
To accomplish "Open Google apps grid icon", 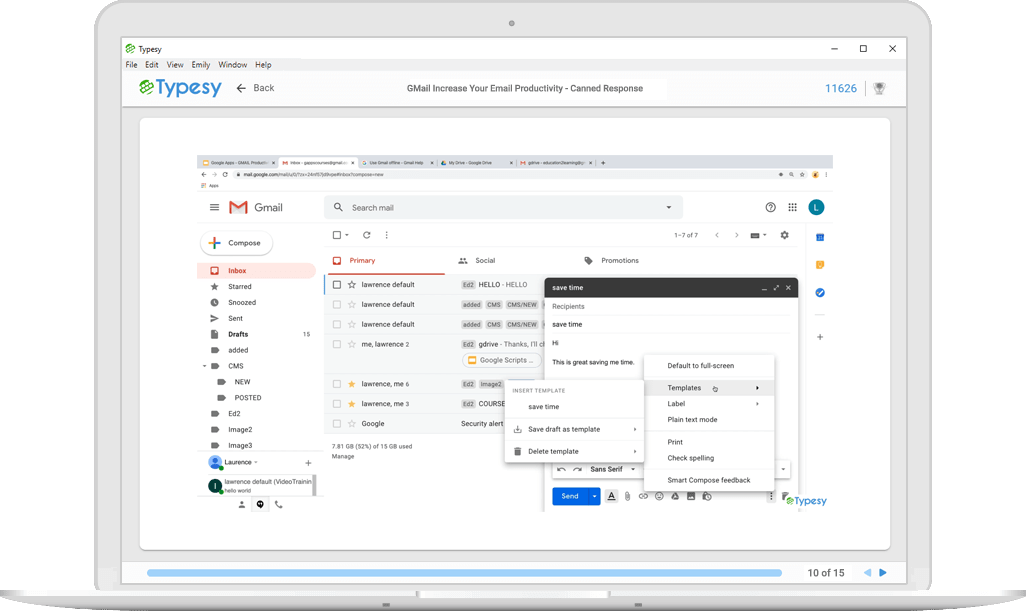I will [792, 207].
